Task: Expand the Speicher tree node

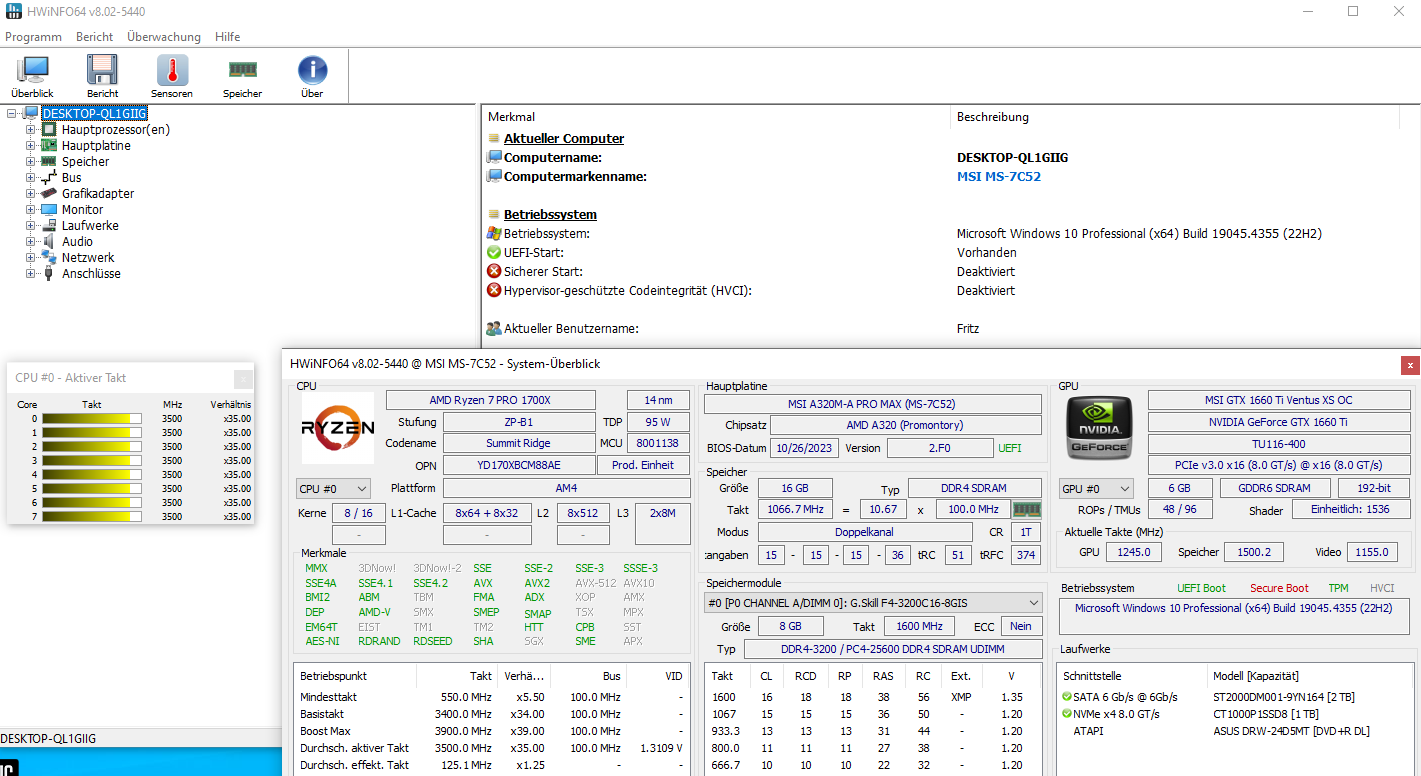Action: (30, 161)
